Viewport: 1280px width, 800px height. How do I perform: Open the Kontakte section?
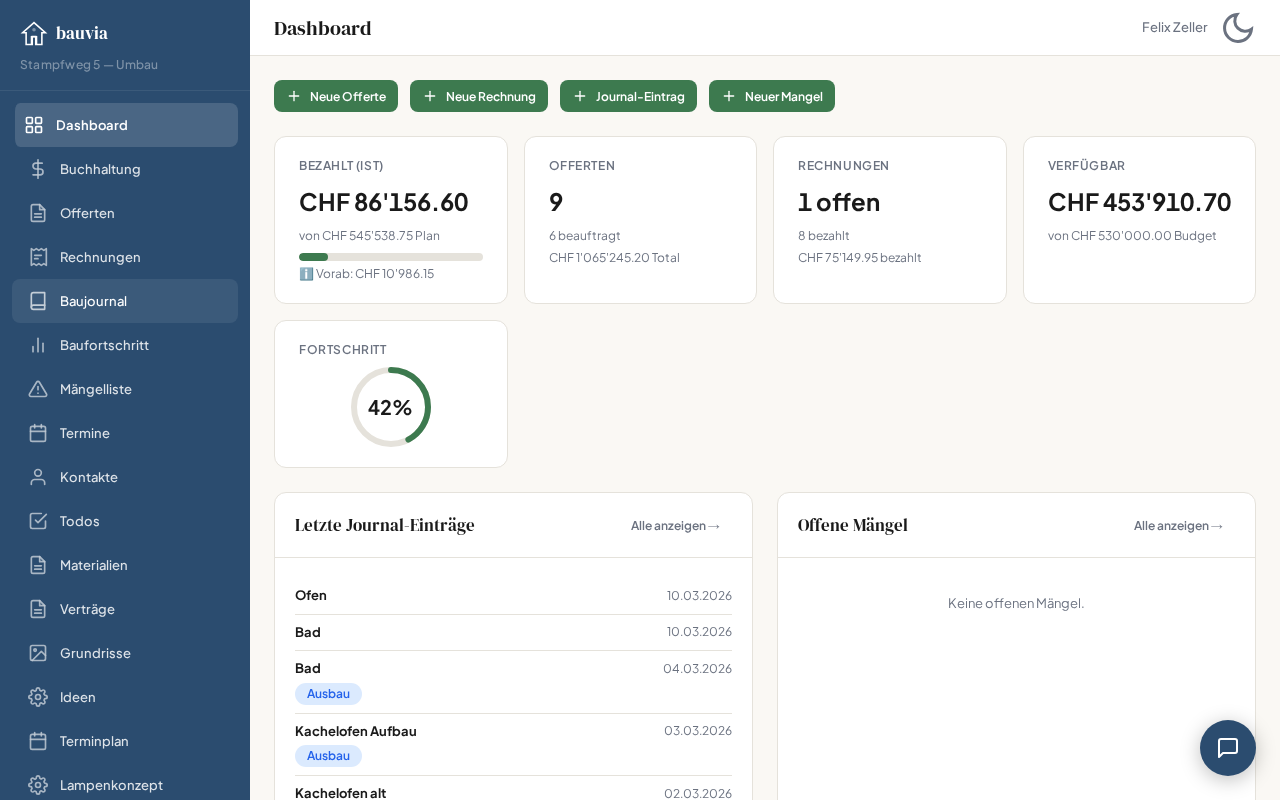coord(88,477)
